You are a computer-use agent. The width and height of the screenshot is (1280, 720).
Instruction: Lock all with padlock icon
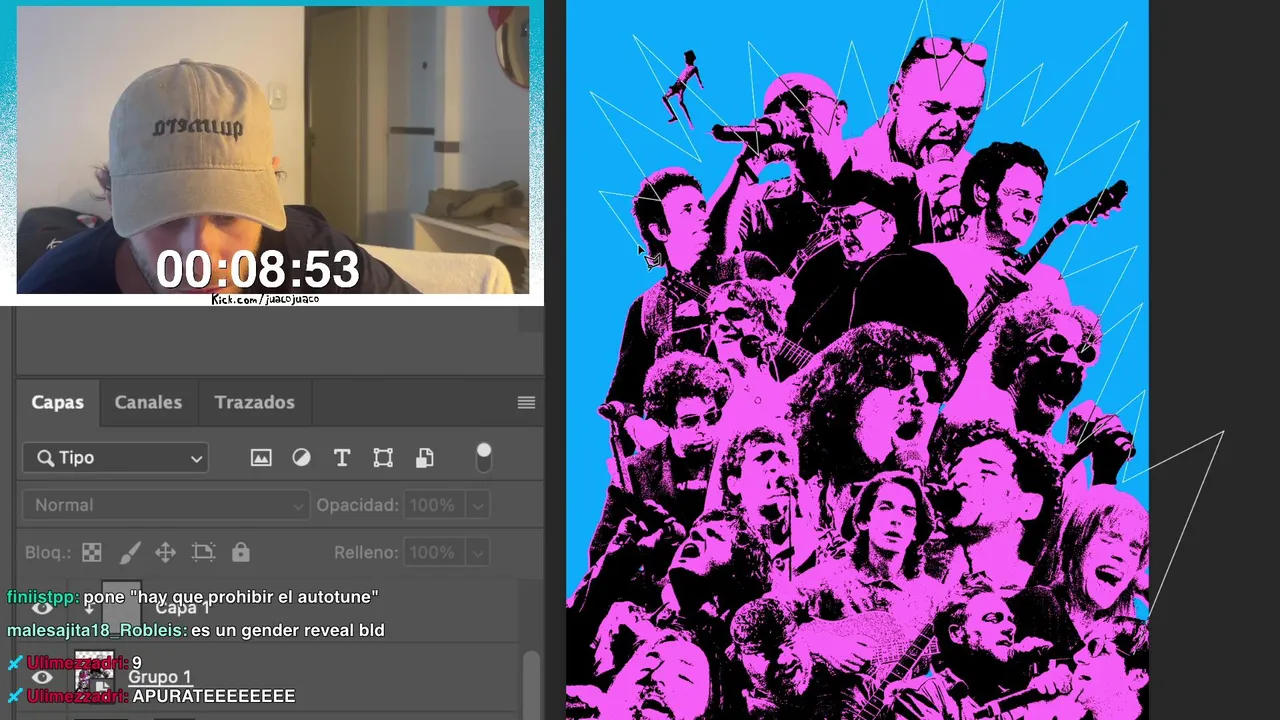[240, 552]
